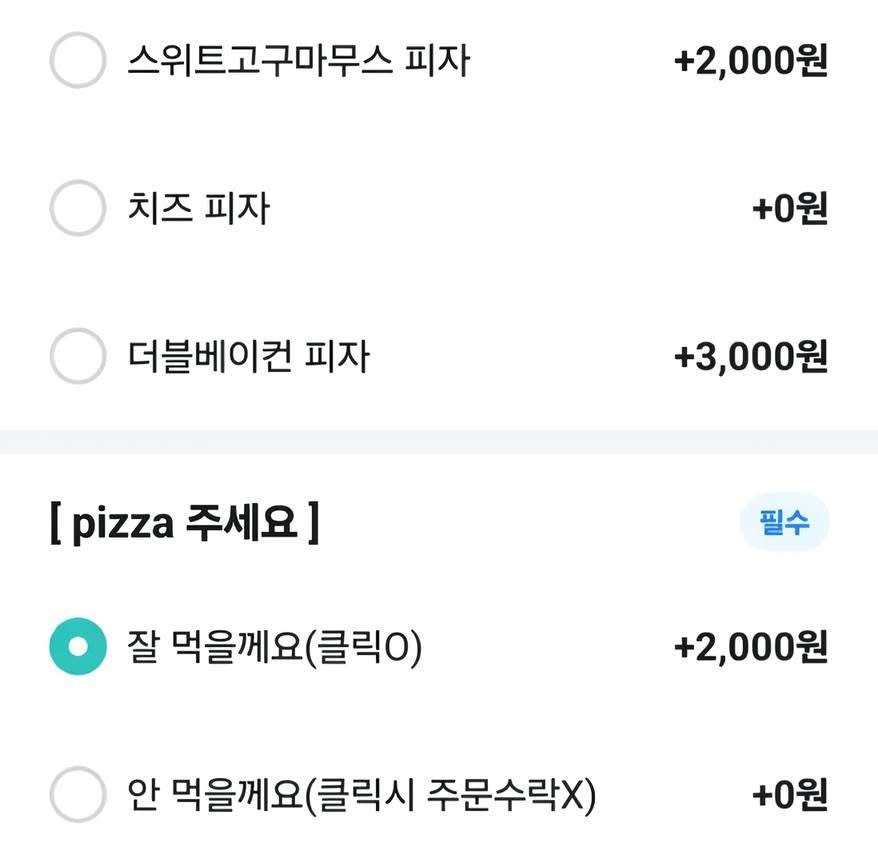The width and height of the screenshot is (878, 868).
Task: Select the 안 먹을께요 radio circle
Action: click(x=78, y=794)
